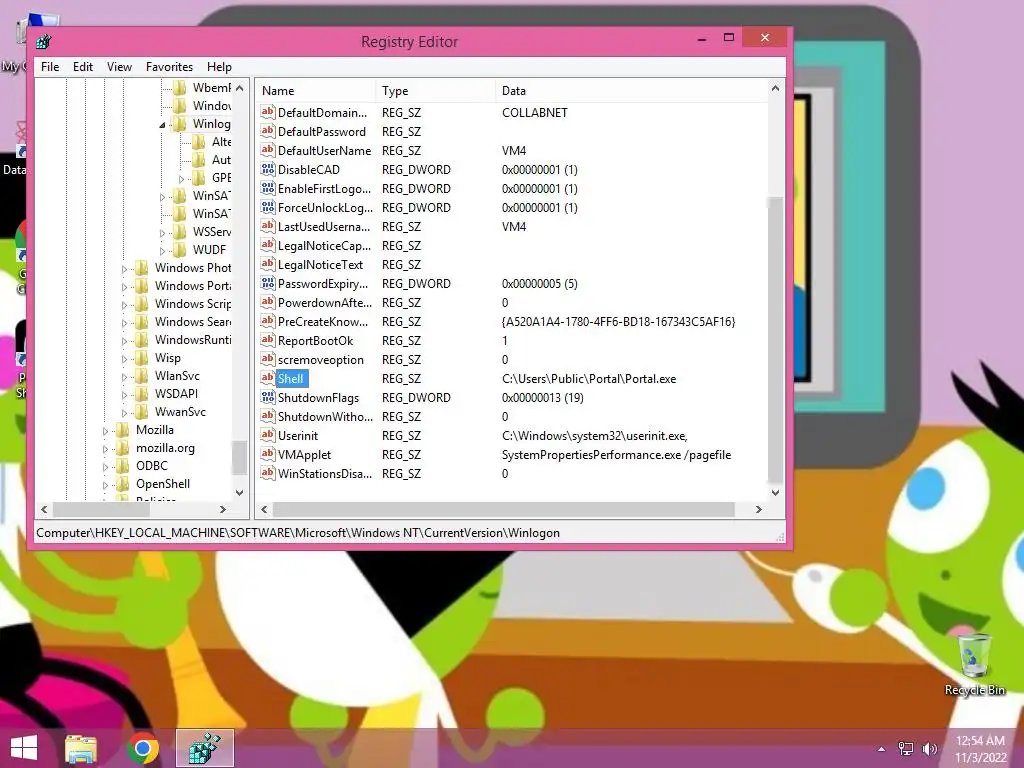1024x768 pixels.
Task: Select the WinStationsDisa value icon
Action: point(268,473)
